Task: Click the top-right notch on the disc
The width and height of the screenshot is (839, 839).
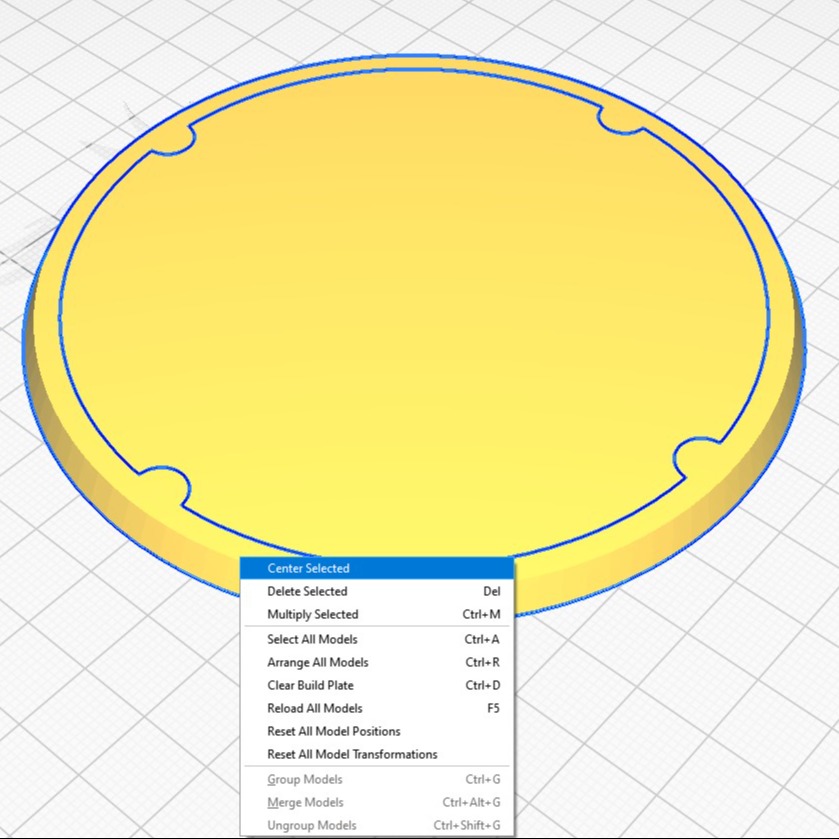Action: tap(622, 119)
